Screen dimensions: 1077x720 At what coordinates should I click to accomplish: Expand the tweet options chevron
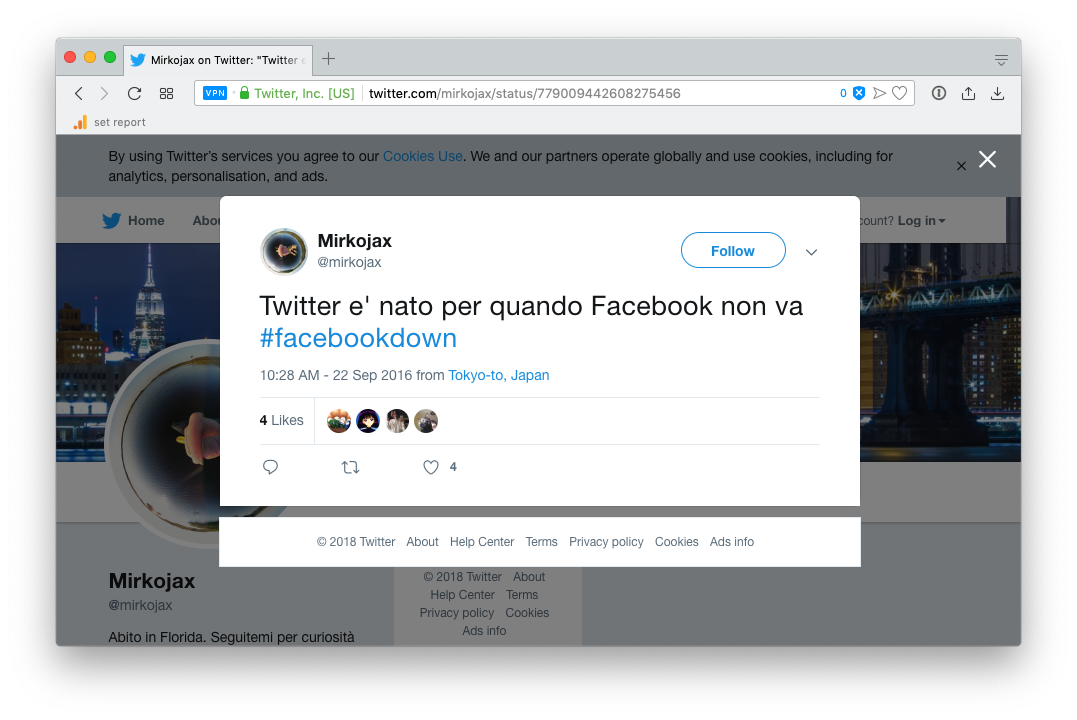pos(811,252)
